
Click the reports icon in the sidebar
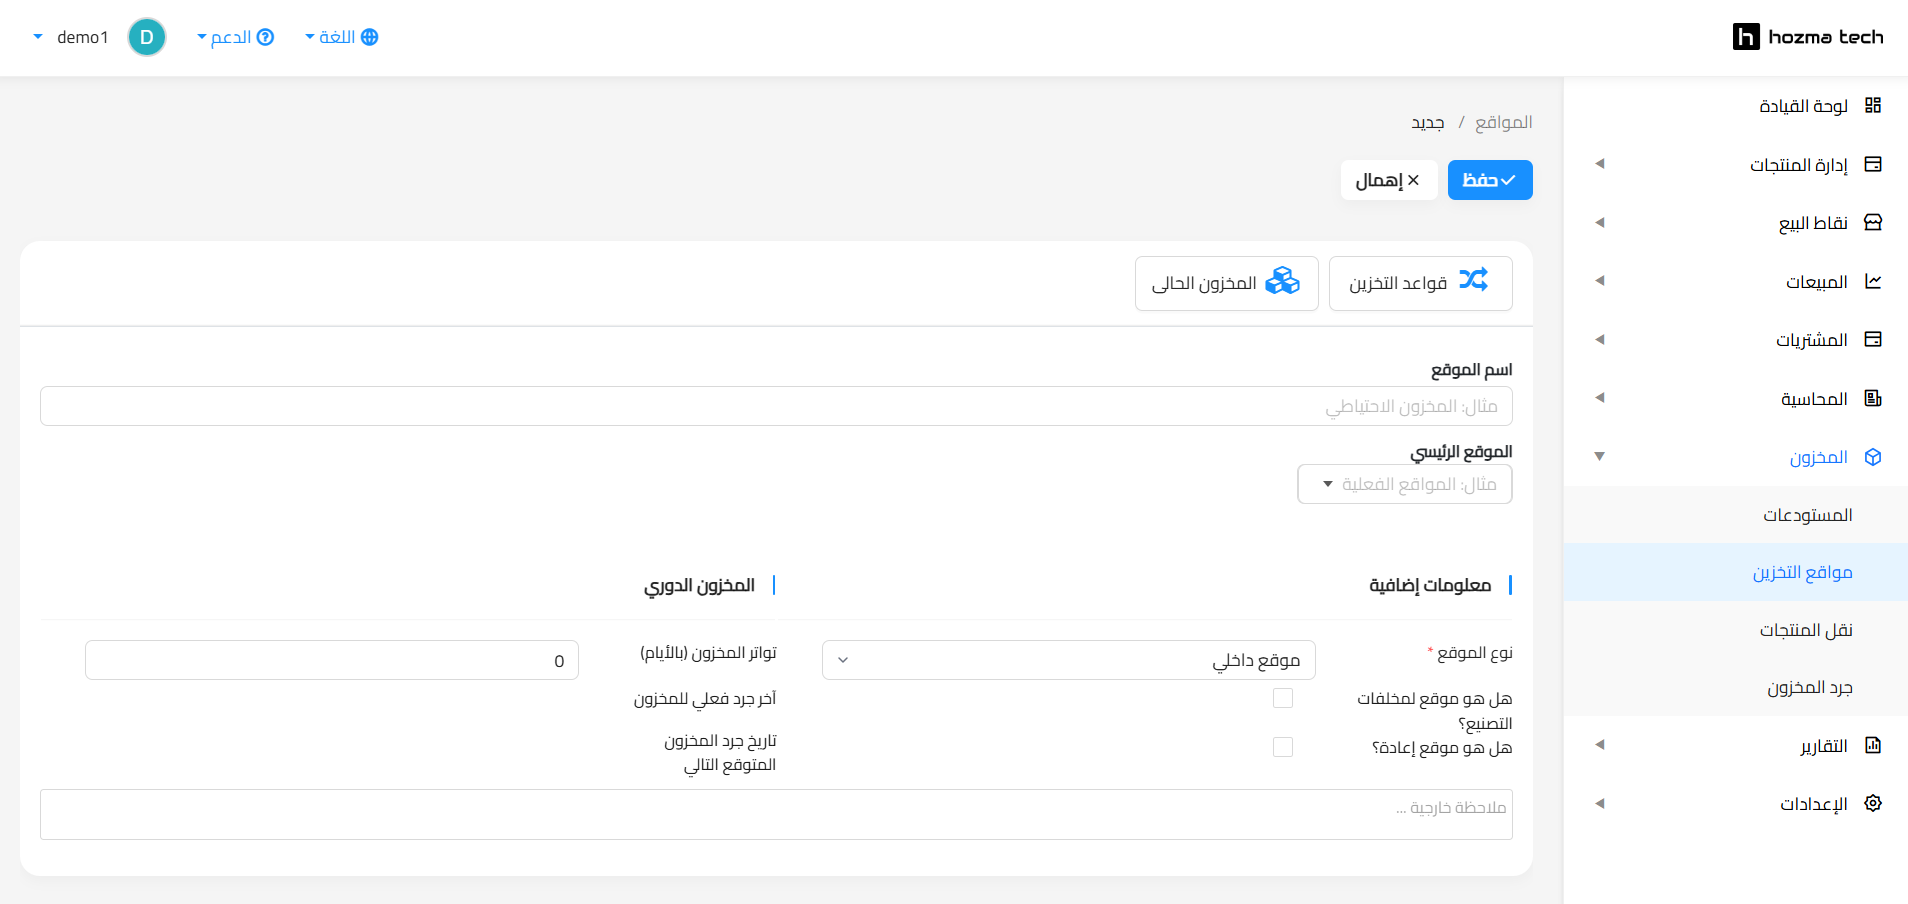coord(1873,745)
